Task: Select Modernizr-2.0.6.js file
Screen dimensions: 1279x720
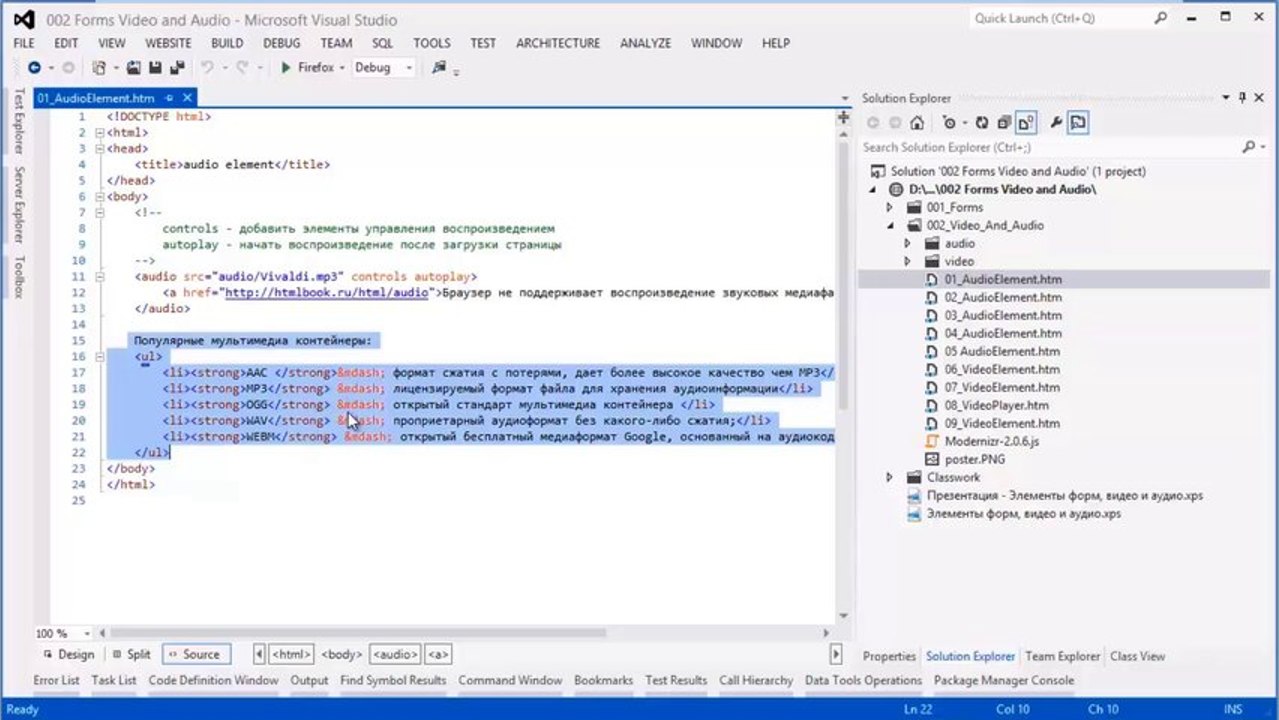Action: [993, 441]
